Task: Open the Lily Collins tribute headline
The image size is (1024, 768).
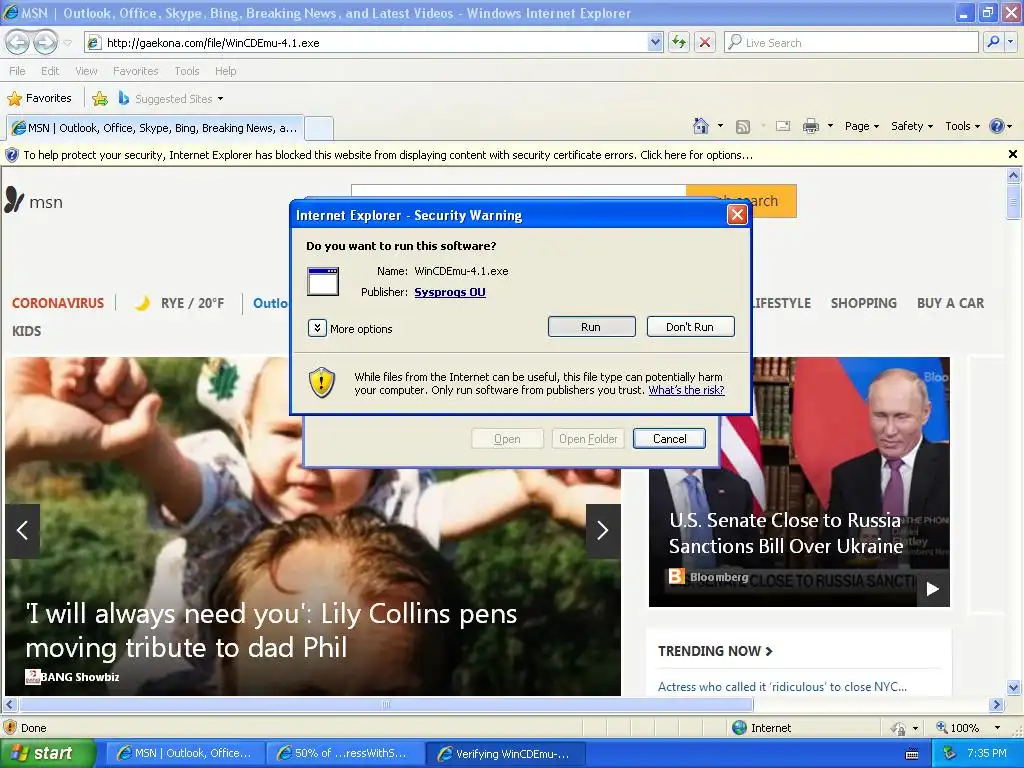Action: [x=271, y=630]
